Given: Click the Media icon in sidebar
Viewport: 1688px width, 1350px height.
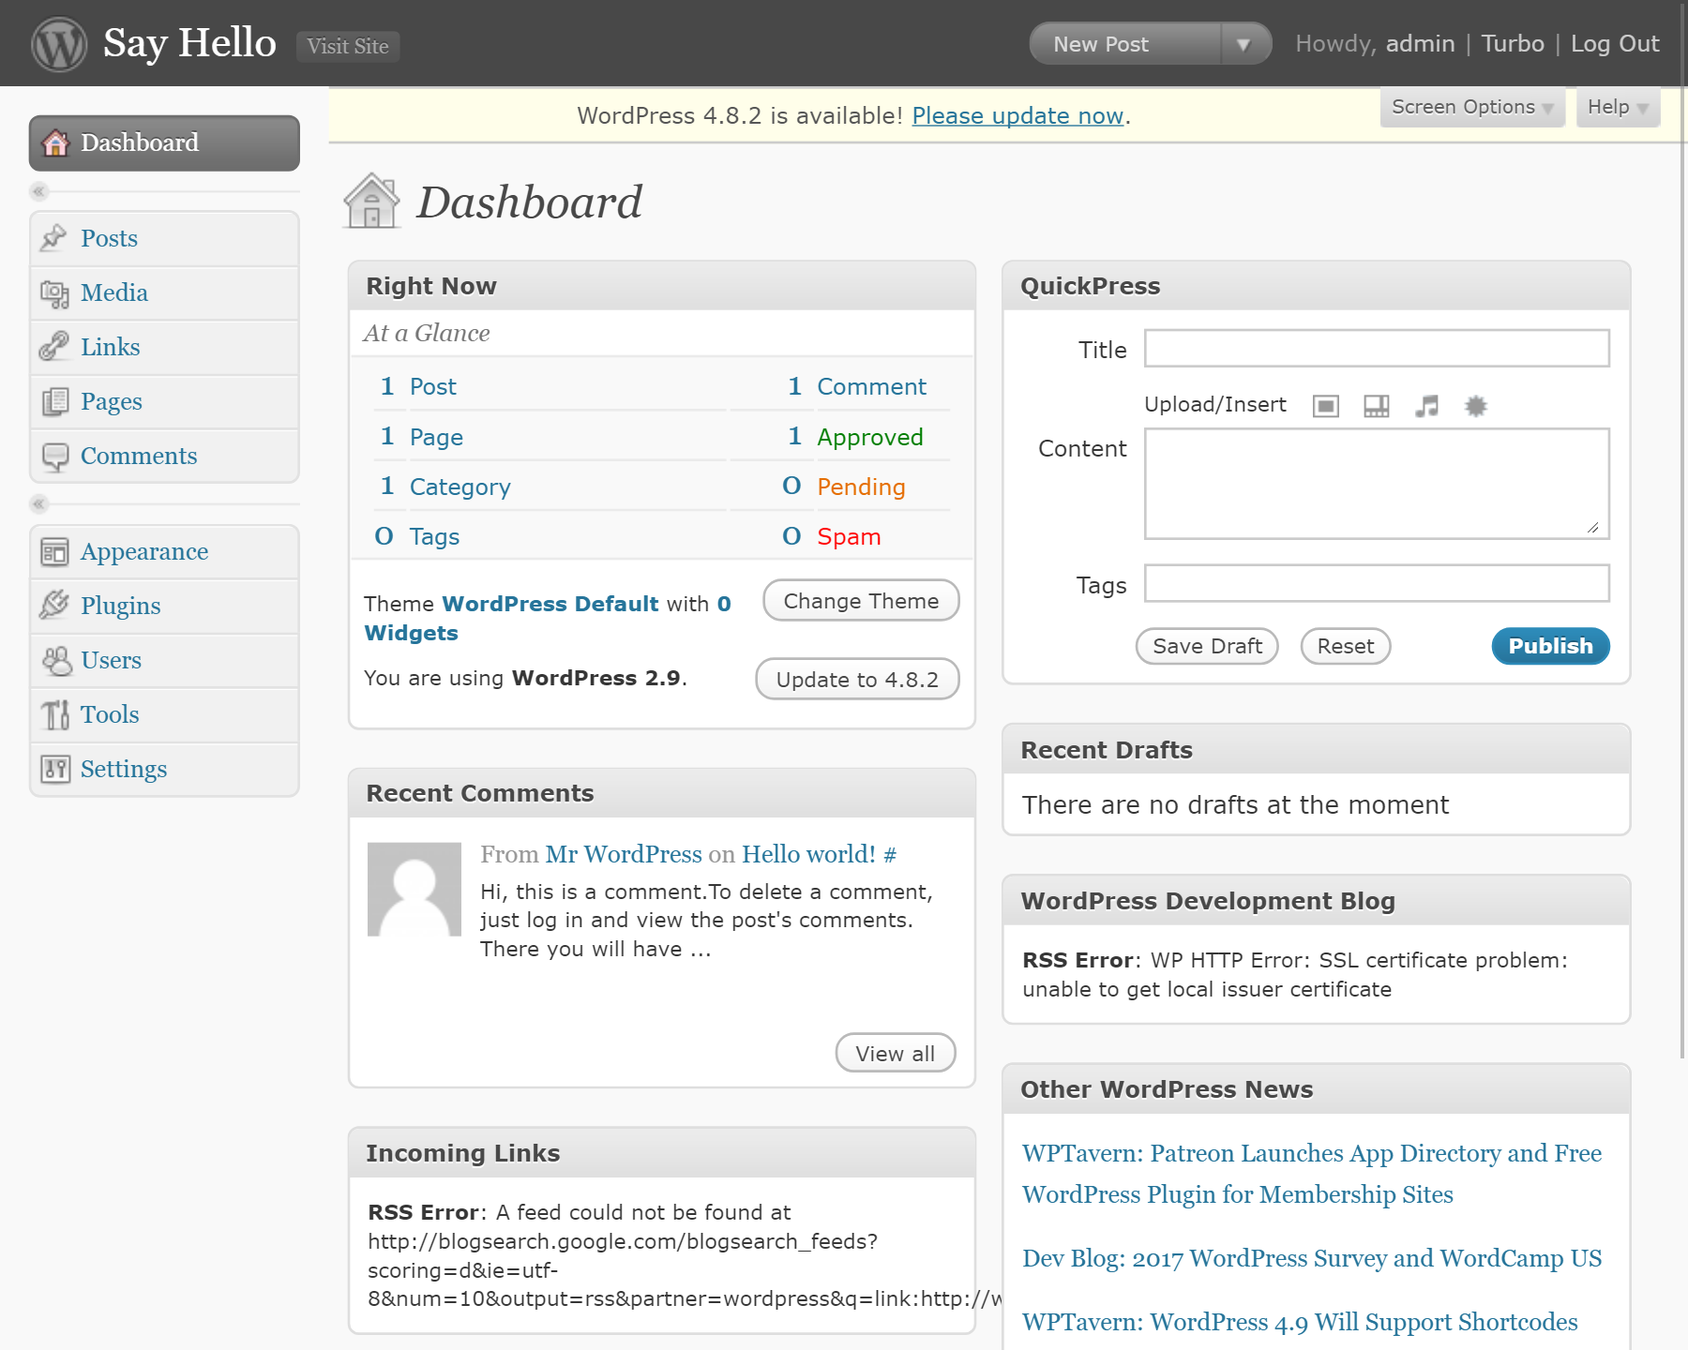Looking at the screenshot, I should coord(54,293).
